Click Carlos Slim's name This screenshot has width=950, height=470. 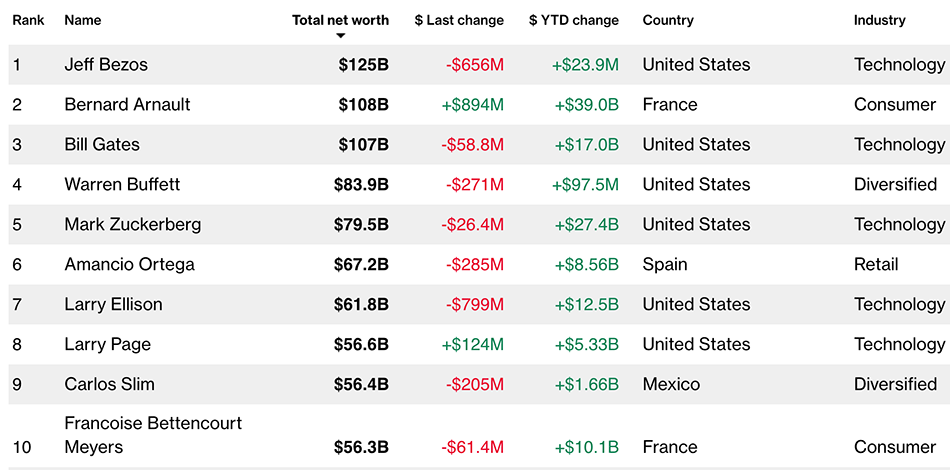point(109,385)
